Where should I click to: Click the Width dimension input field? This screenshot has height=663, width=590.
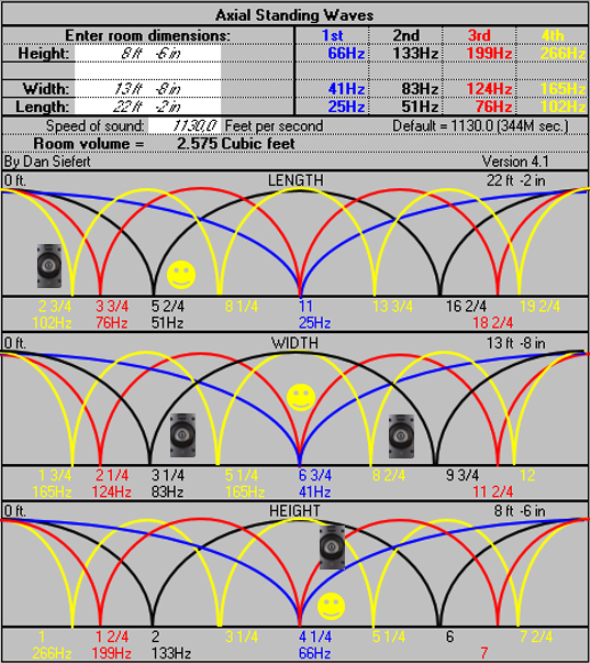pyautogui.click(x=148, y=89)
